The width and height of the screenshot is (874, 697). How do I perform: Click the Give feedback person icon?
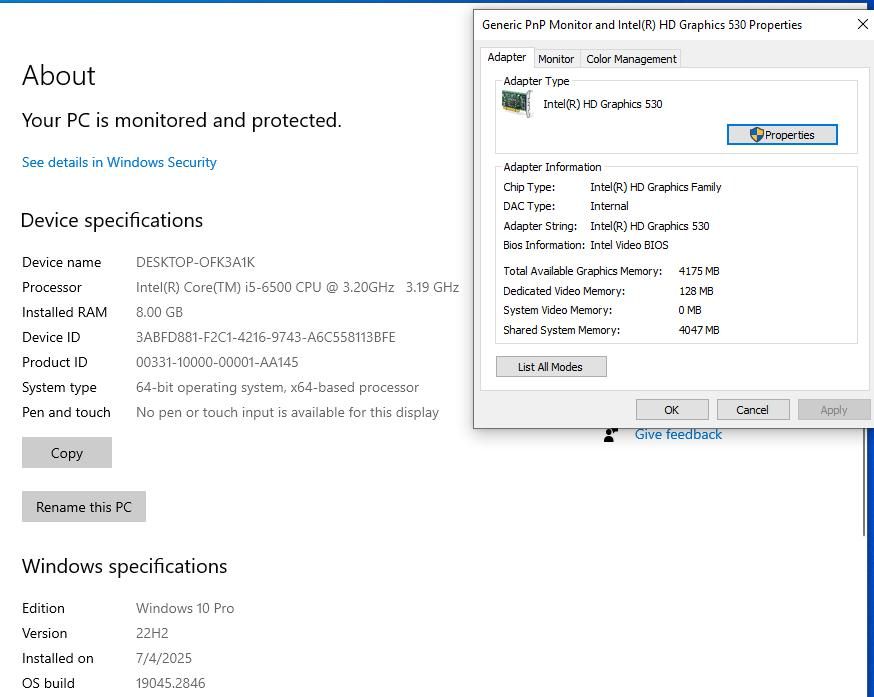[x=611, y=434]
